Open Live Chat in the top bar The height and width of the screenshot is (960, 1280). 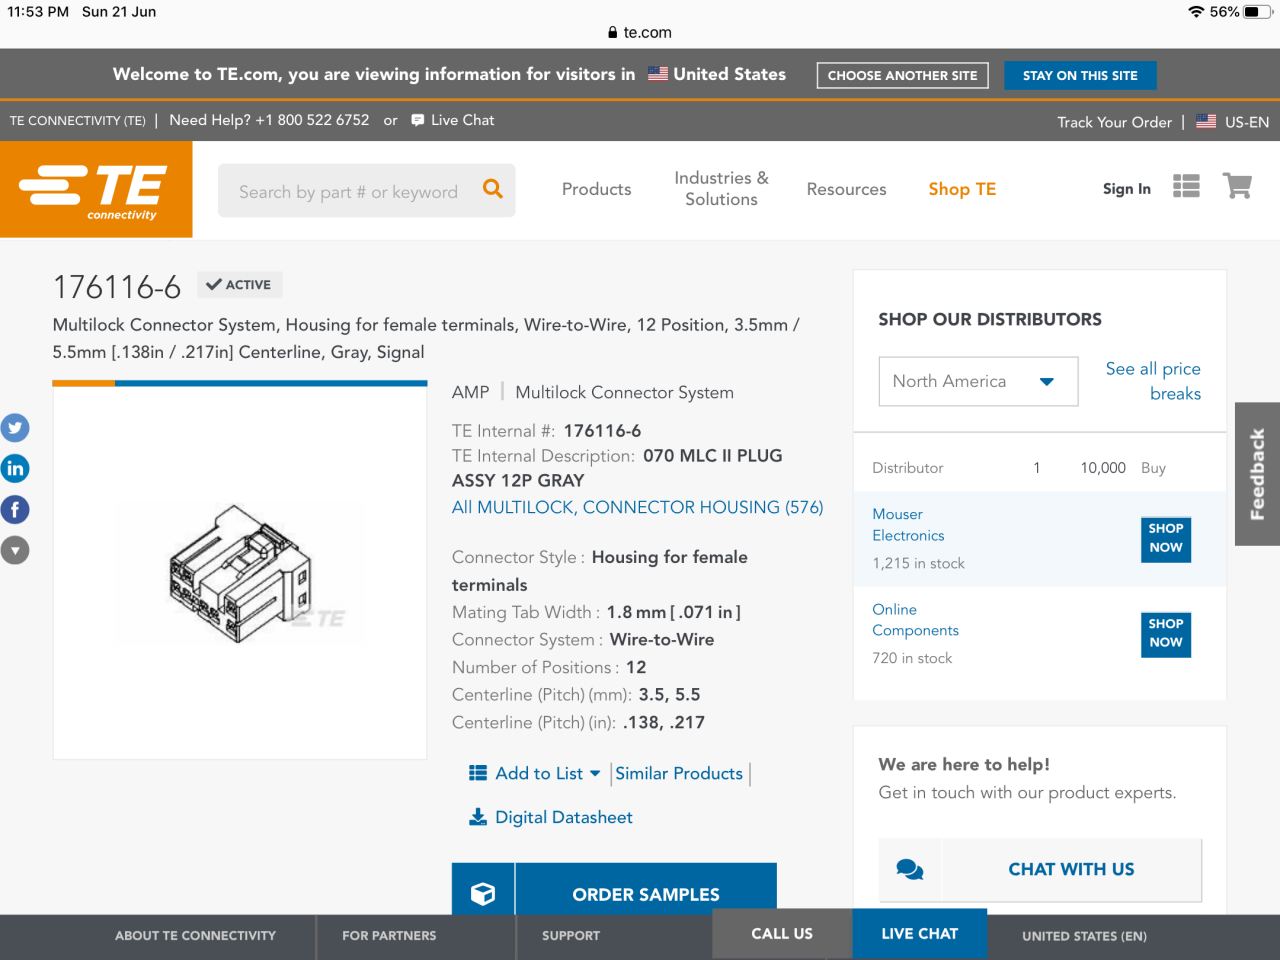(462, 120)
